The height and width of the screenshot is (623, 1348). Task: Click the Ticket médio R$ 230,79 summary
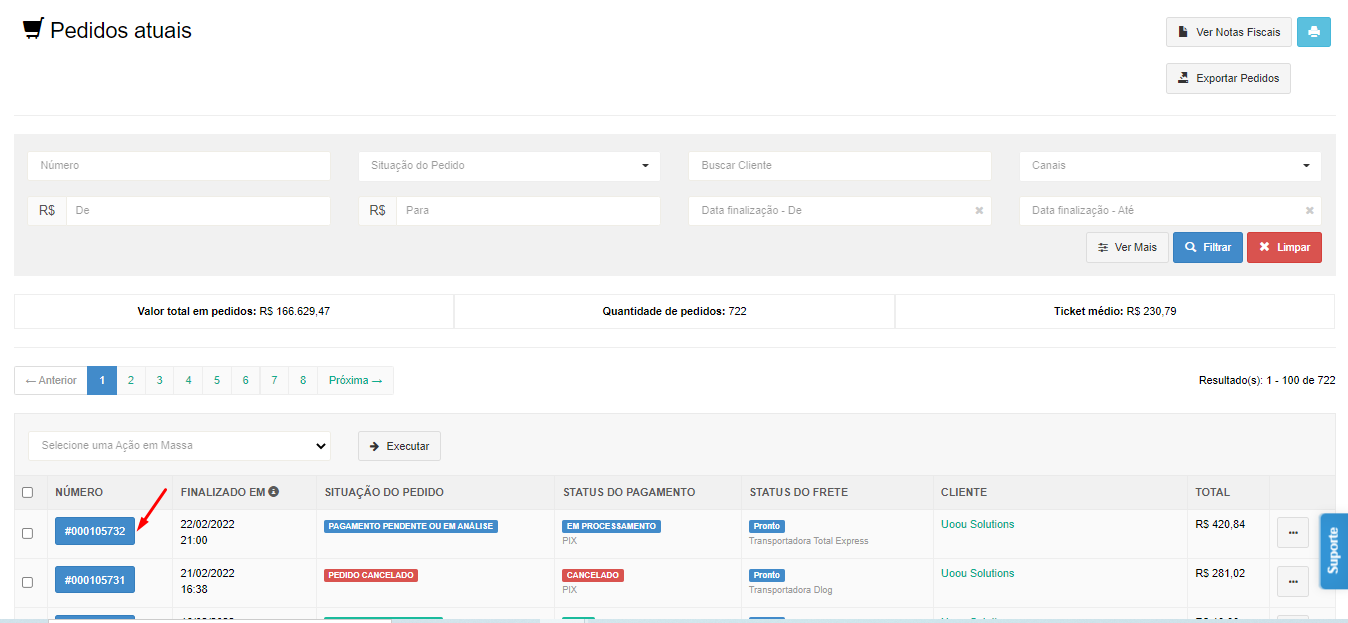pyautogui.click(x=1115, y=311)
